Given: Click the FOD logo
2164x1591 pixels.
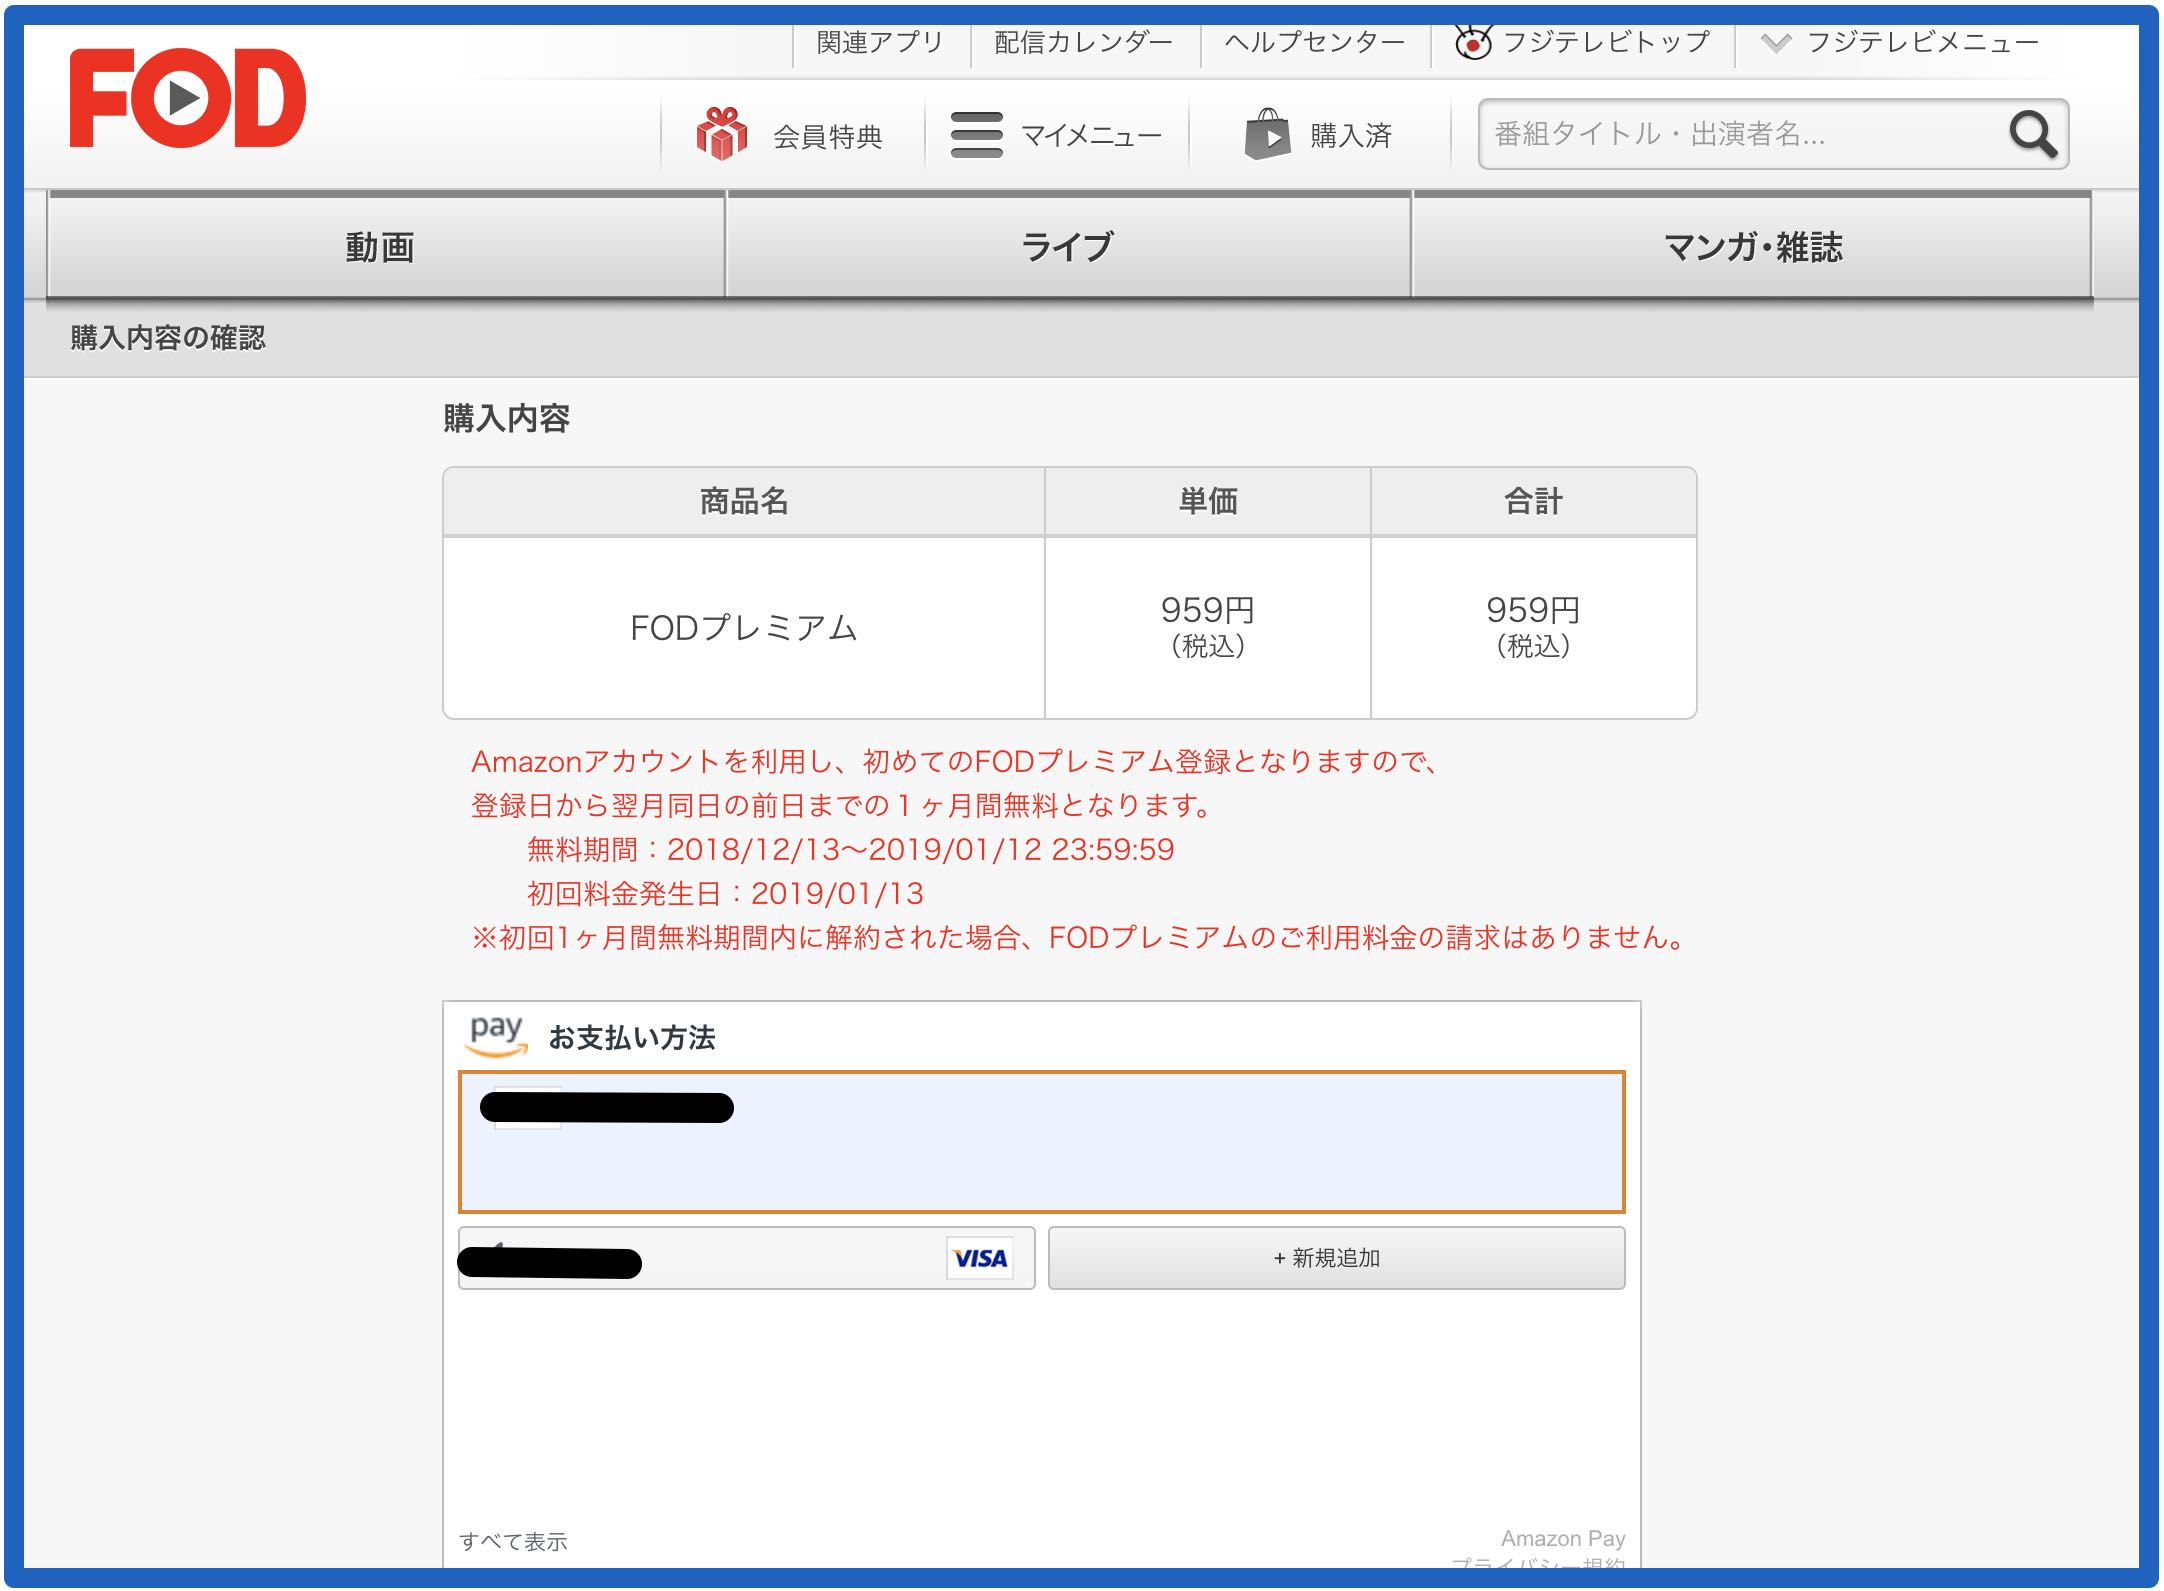Looking at the screenshot, I should [187, 98].
